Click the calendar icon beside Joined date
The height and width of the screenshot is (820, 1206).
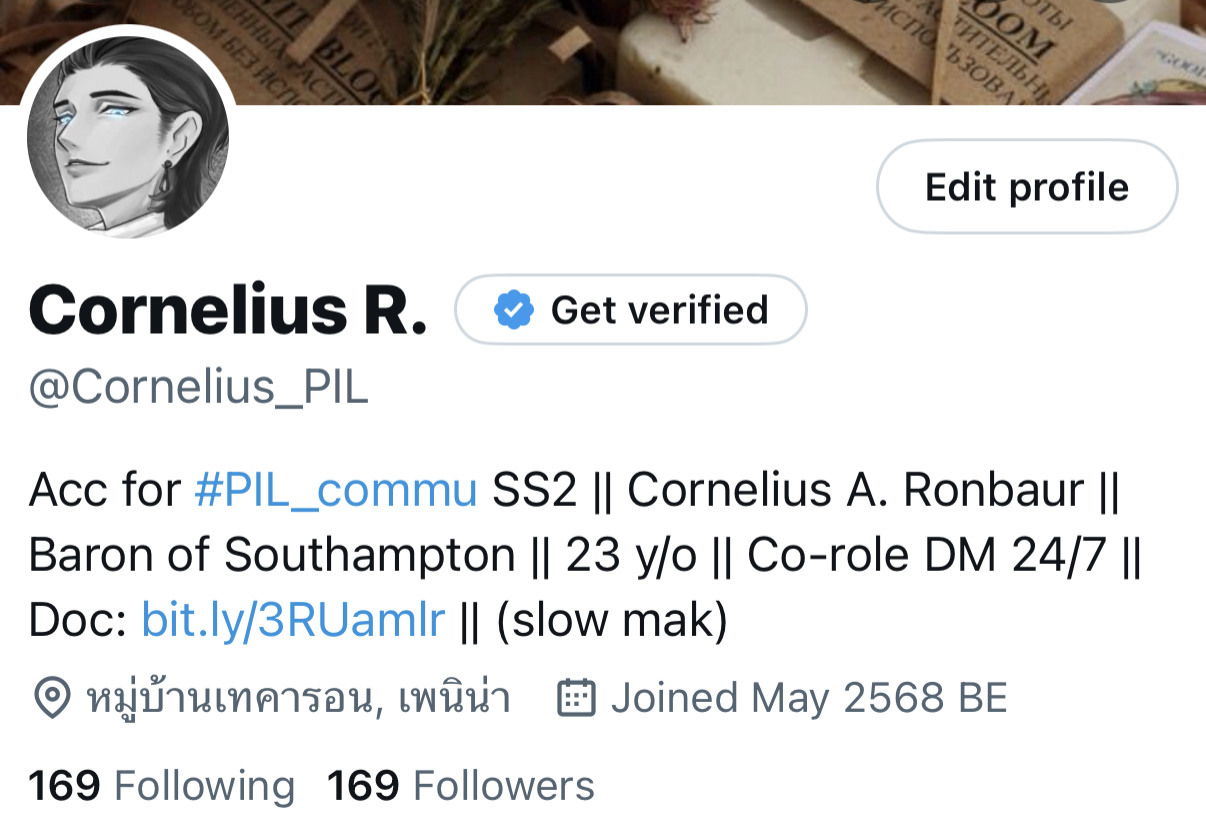pos(576,698)
